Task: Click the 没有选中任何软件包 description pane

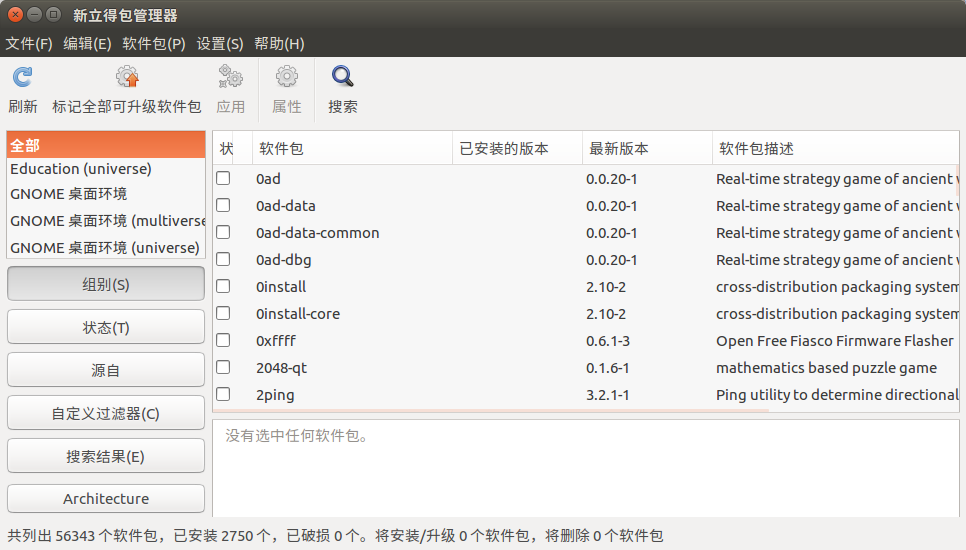Action: coord(585,468)
